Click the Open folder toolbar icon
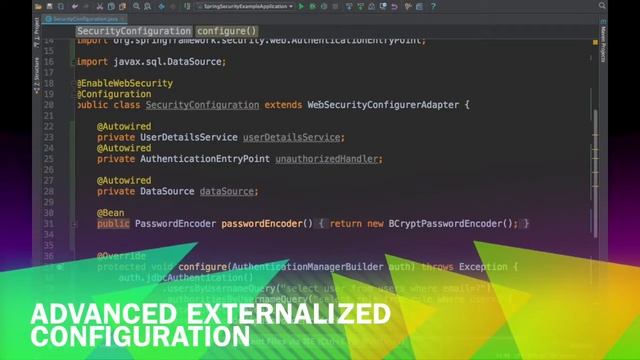This screenshot has width=640, height=360. (x=38, y=6)
